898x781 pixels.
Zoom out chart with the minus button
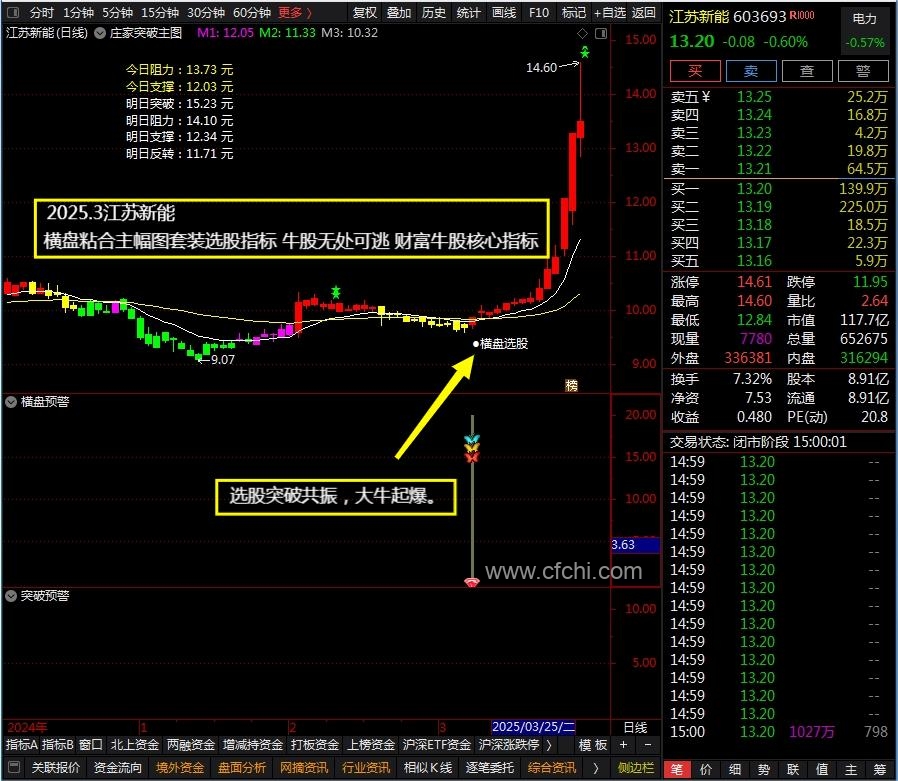pyautogui.click(x=648, y=745)
